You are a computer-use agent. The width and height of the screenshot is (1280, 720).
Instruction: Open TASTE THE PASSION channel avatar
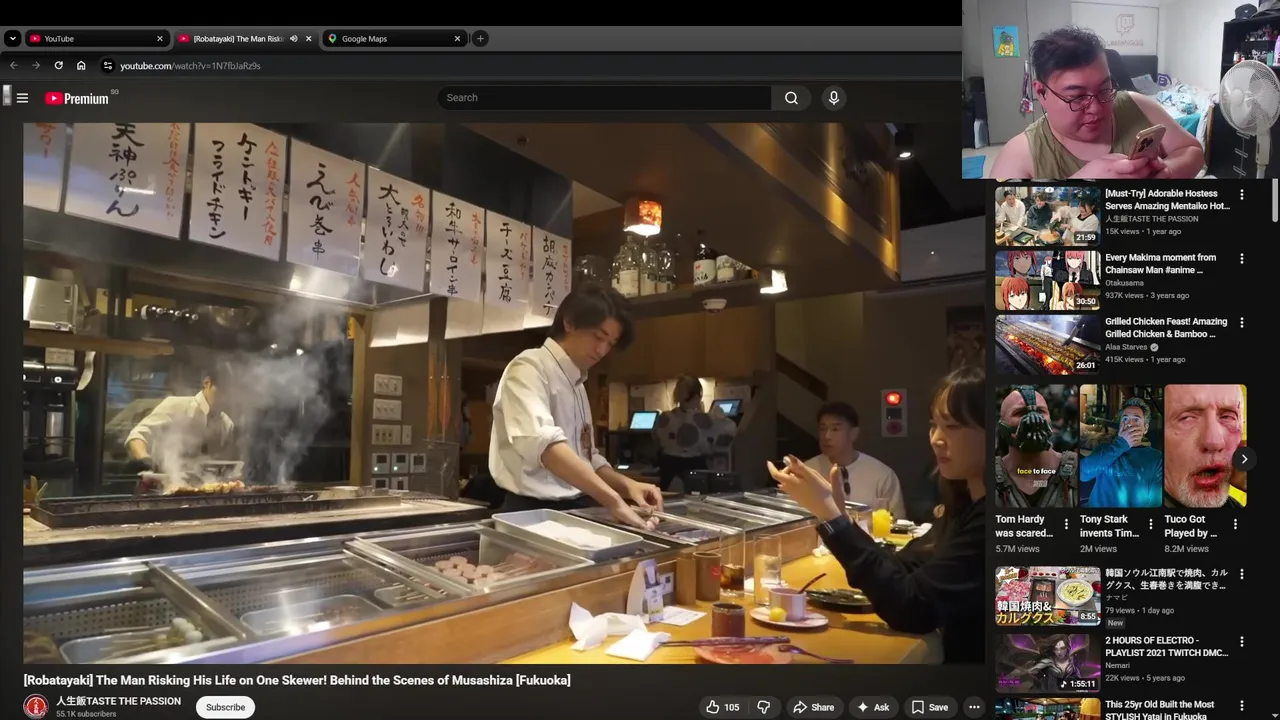[36, 706]
